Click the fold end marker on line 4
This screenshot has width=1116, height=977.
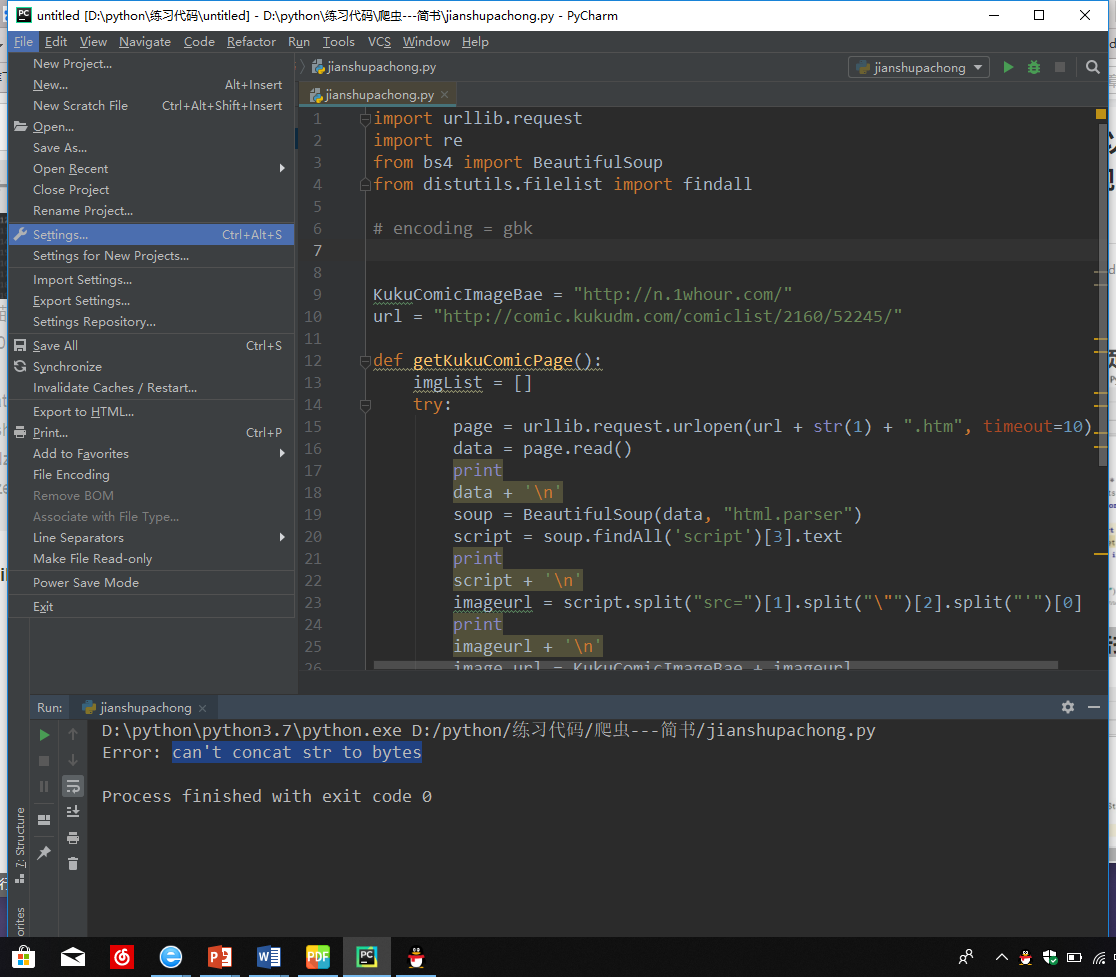tap(365, 185)
